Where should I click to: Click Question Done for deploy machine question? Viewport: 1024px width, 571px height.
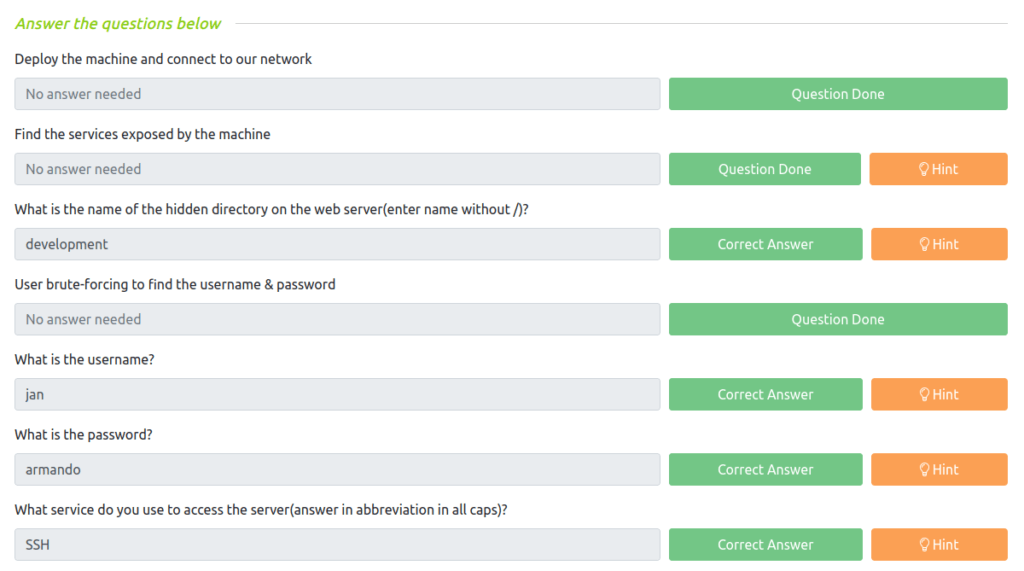(x=838, y=94)
